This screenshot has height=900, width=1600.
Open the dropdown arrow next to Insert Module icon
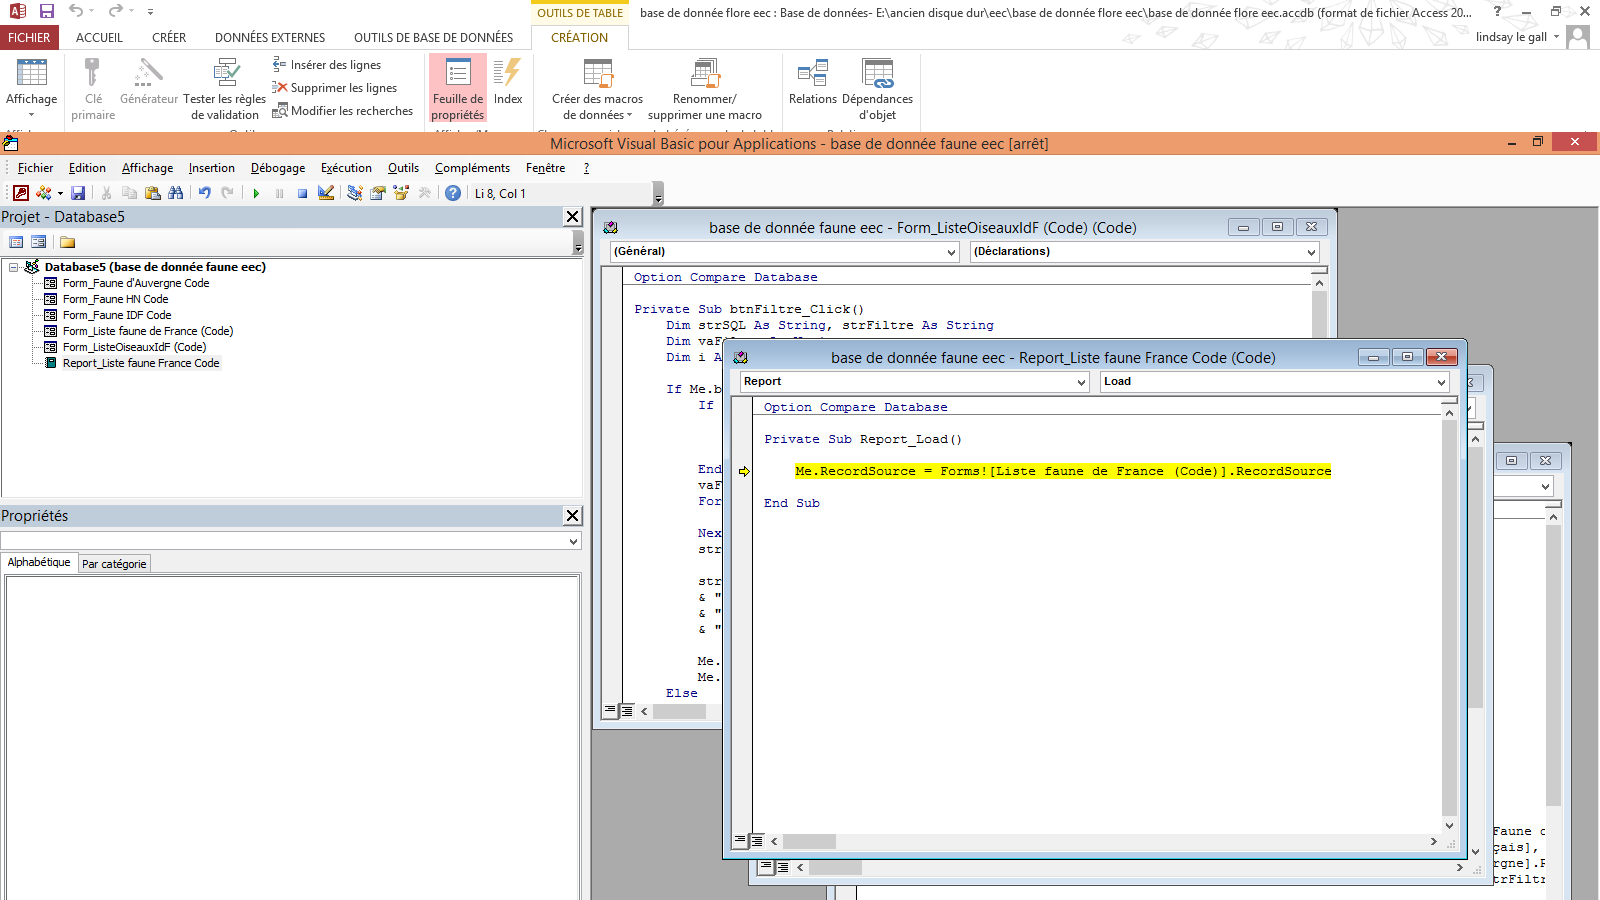60,193
